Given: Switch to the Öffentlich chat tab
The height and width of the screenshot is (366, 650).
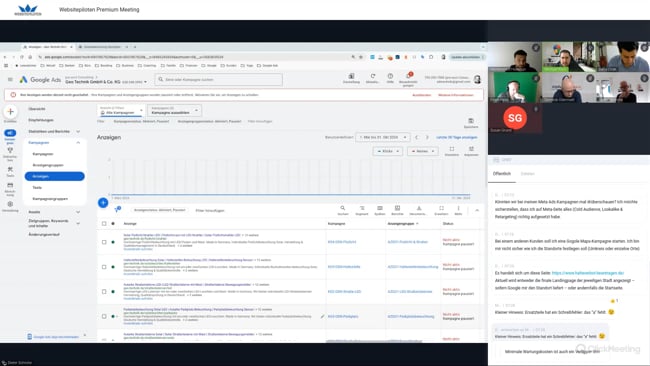Looking at the screenshot, I should click(x=502, y=174).
